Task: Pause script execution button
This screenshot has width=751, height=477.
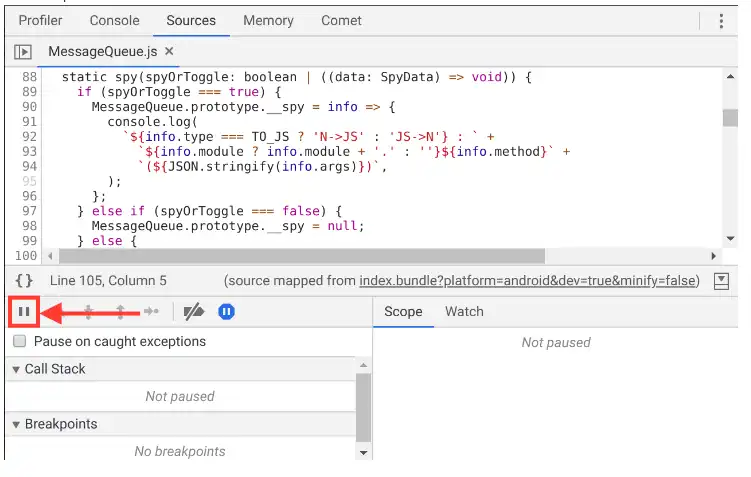Action: click(24, 312)
